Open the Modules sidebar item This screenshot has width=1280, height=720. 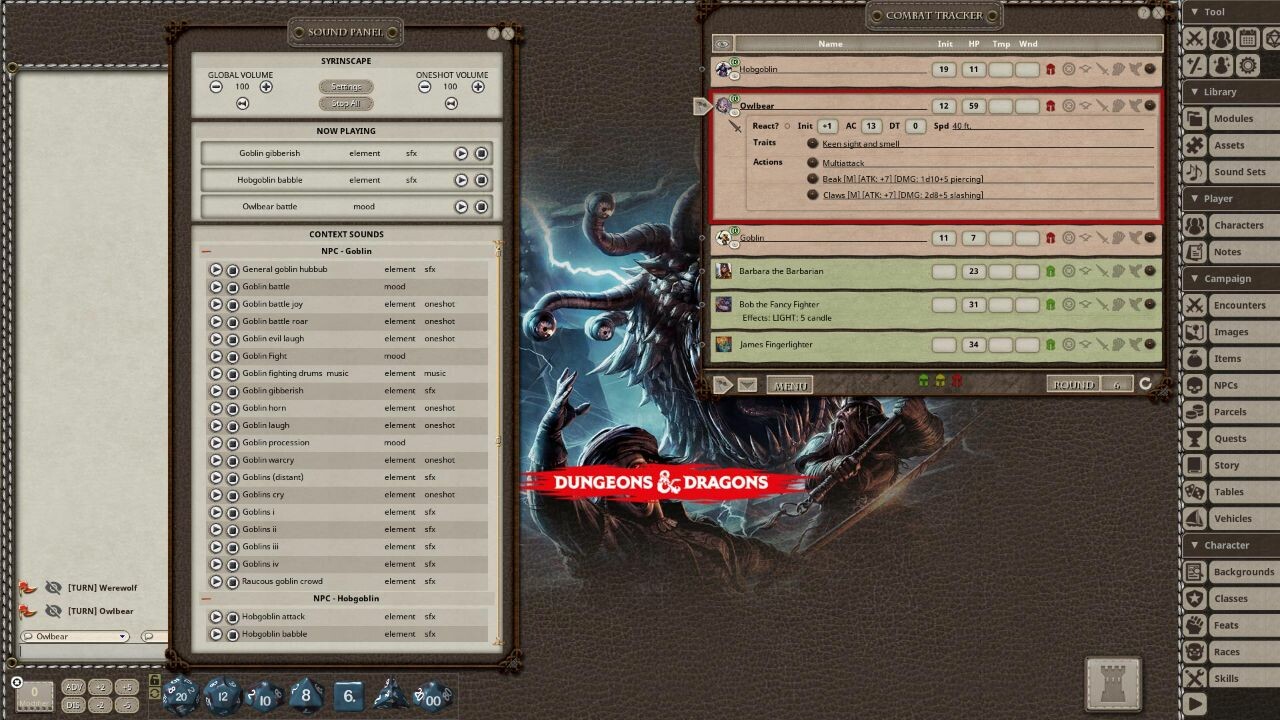click(1230, 118)
